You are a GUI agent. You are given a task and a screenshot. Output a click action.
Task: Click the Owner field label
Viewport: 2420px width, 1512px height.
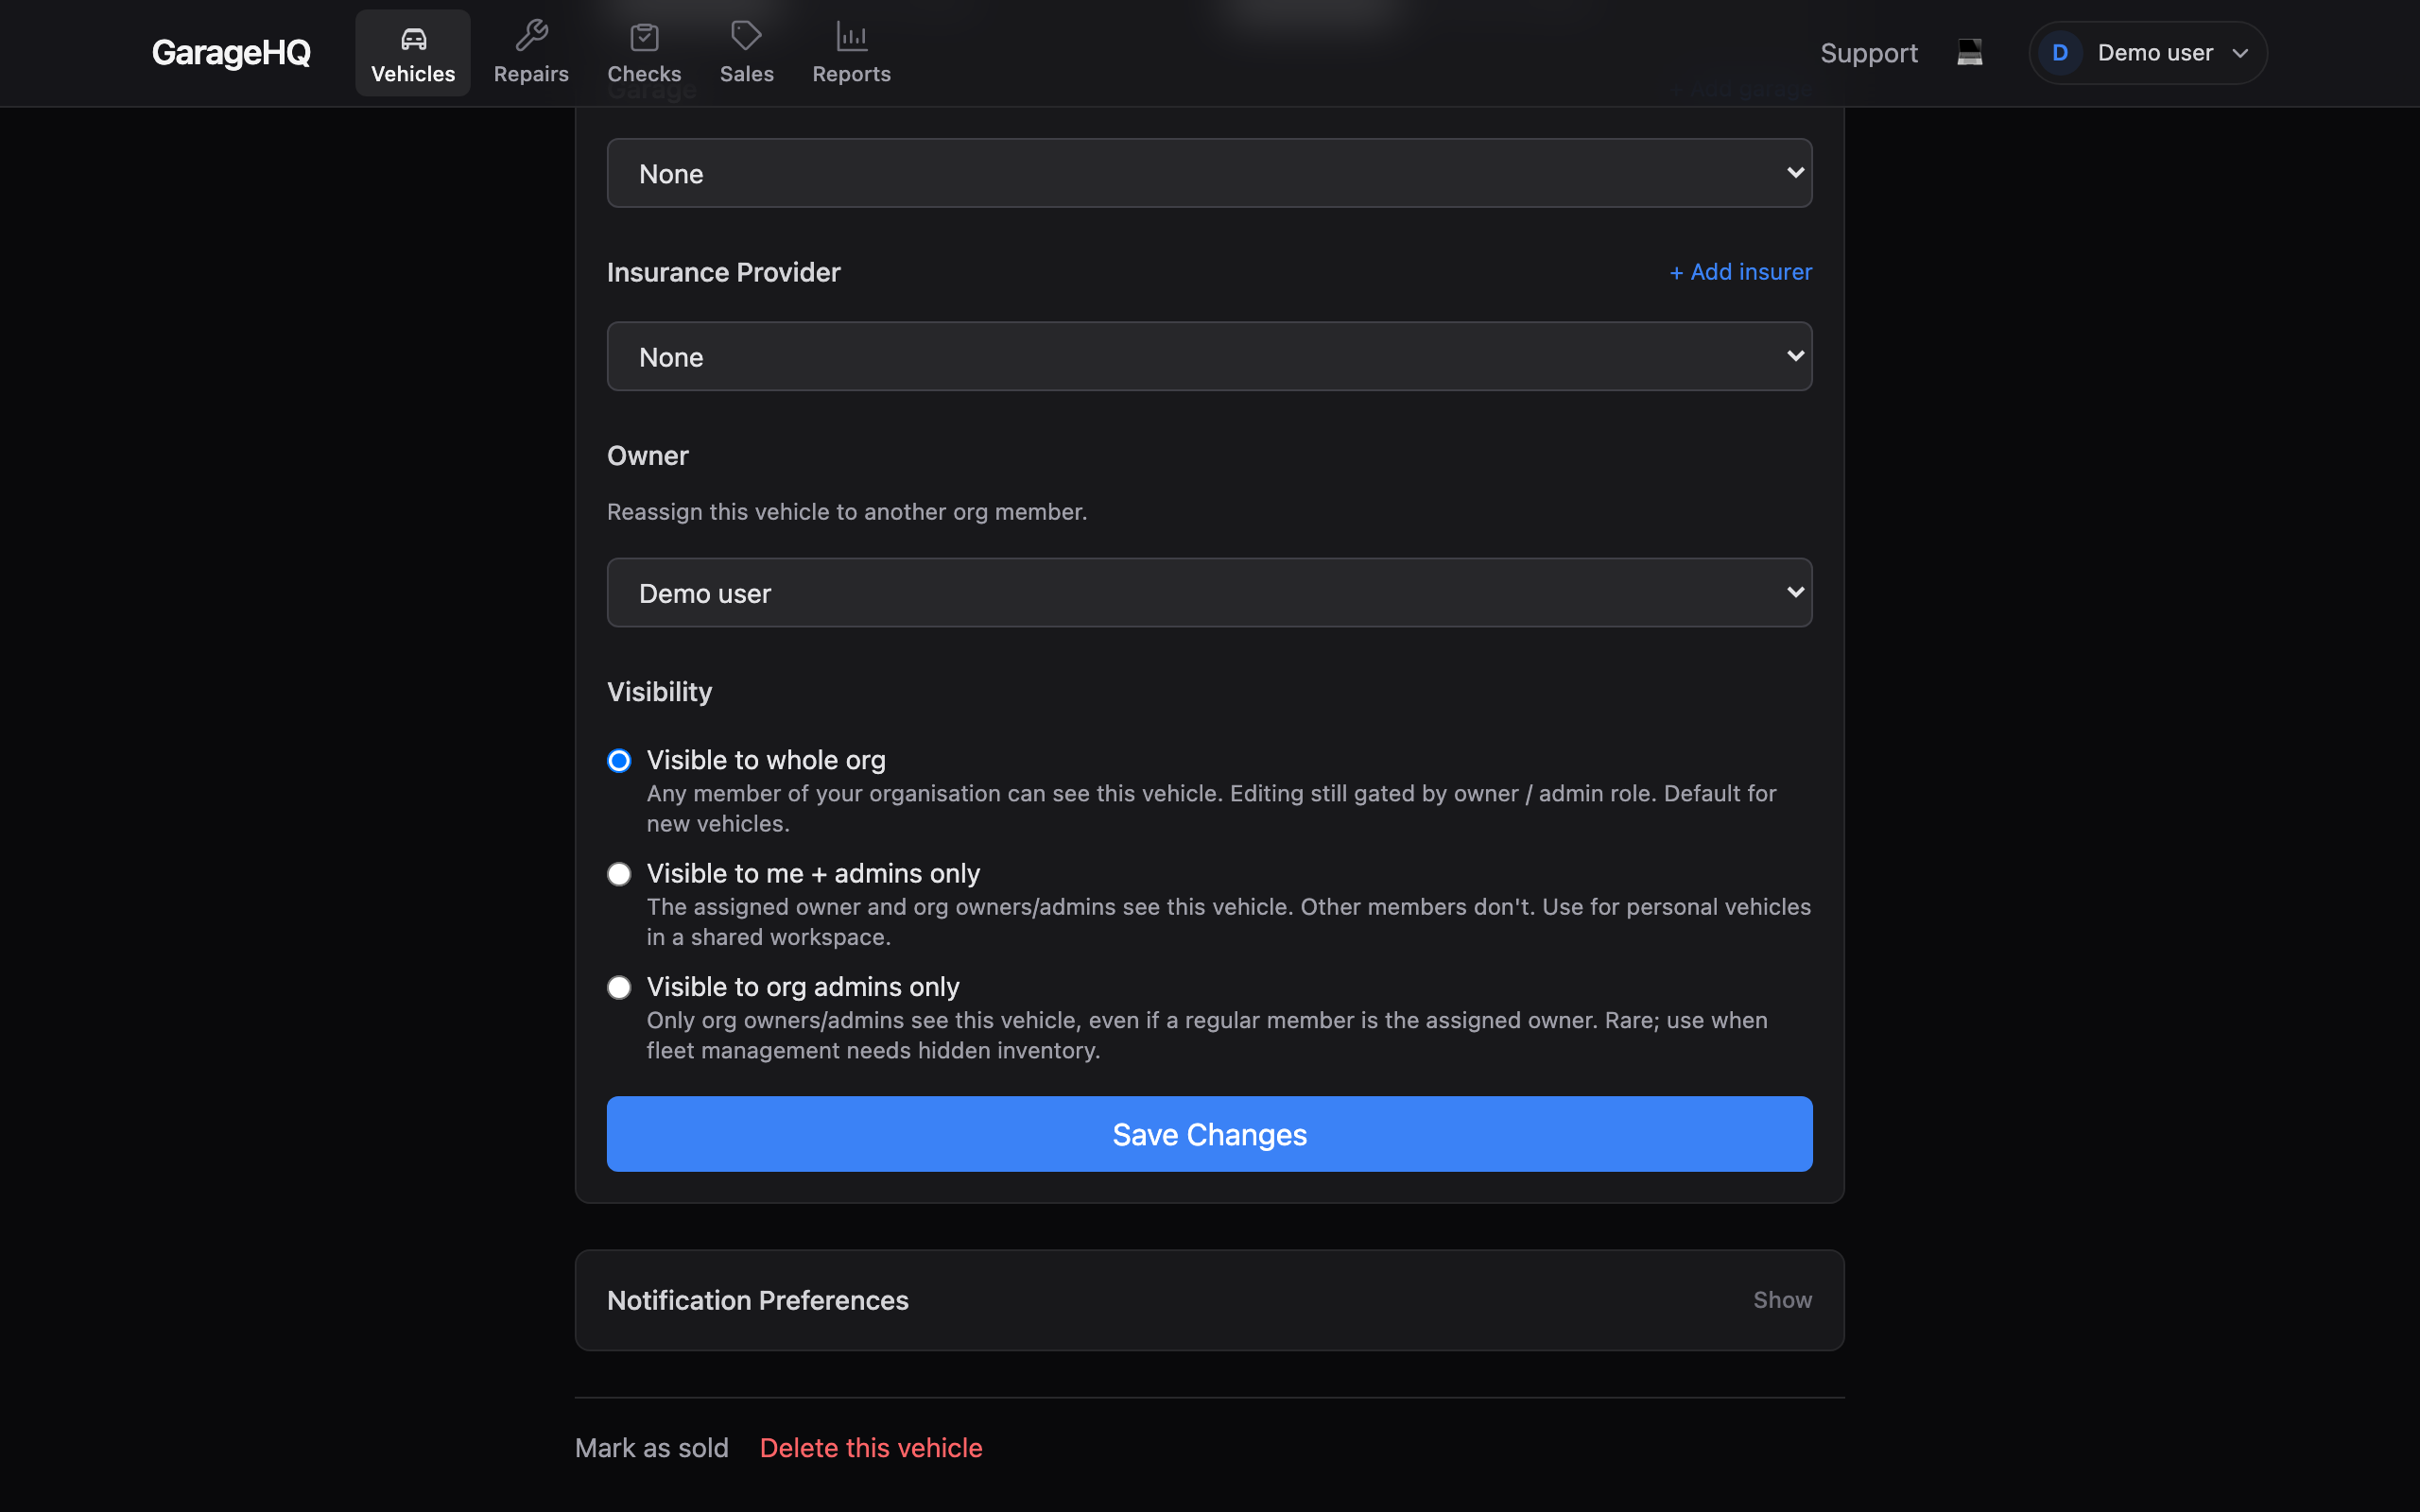[648, 456]
